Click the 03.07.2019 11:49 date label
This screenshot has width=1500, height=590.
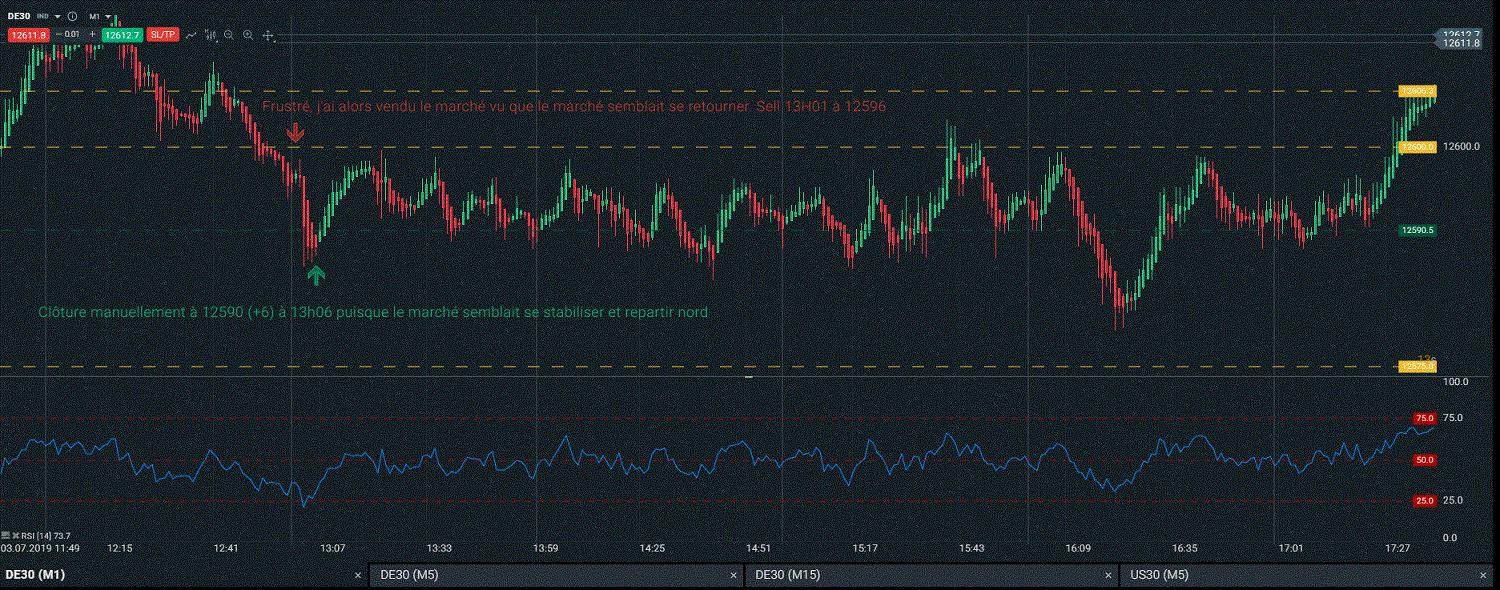click(x=40, y=548)
